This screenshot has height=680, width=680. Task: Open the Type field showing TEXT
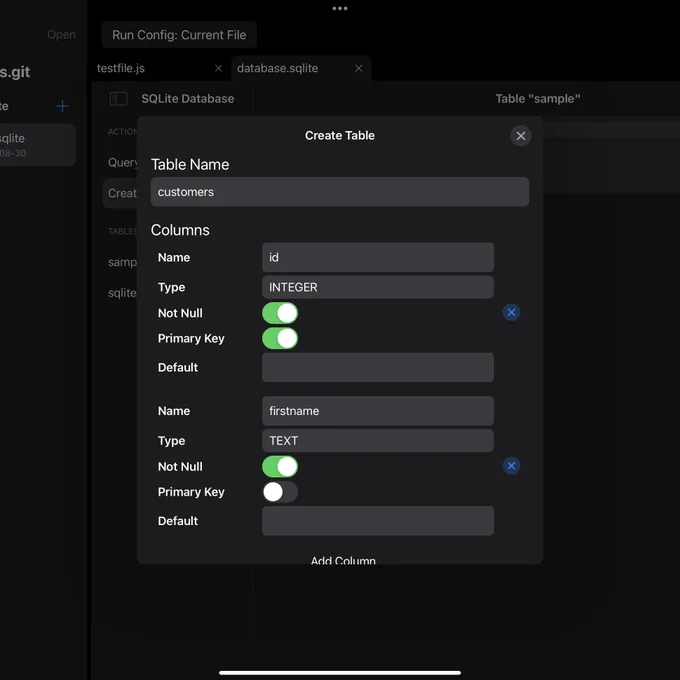tap(378, 441)
